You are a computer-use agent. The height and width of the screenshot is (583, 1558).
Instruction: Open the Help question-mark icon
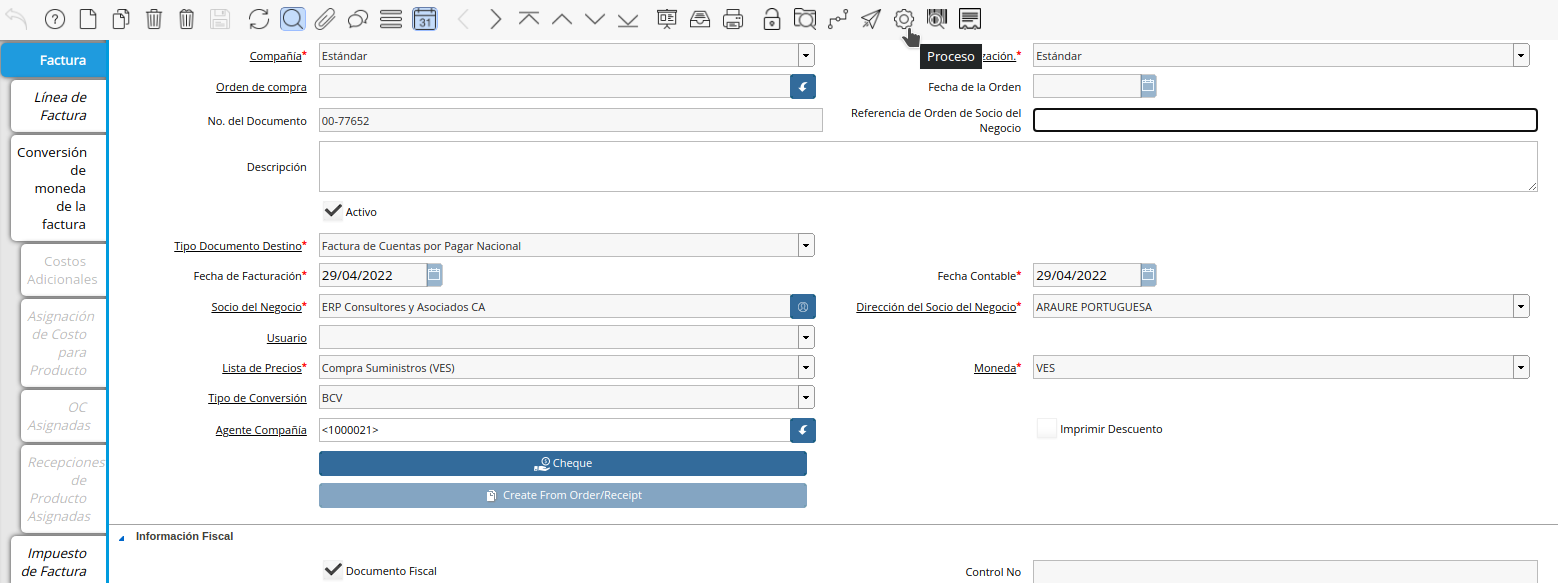click(55, 19)
